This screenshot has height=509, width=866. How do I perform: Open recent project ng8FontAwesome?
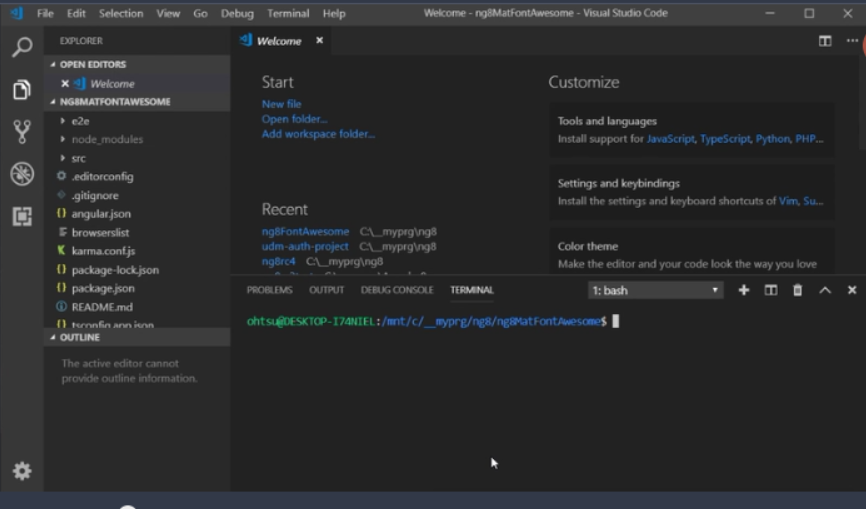coord(305,231)
